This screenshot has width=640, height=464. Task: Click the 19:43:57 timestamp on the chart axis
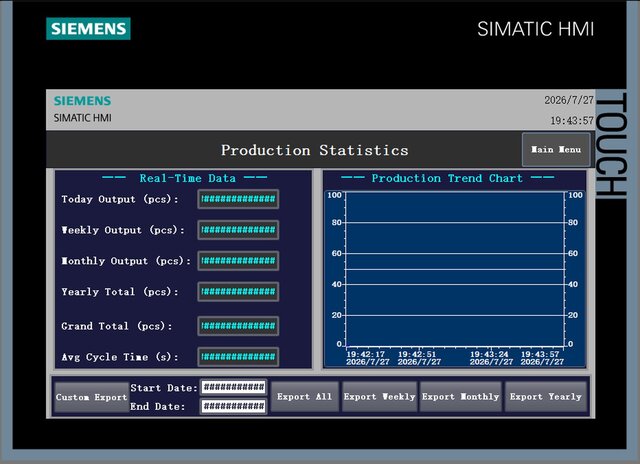tap(540, 354)
